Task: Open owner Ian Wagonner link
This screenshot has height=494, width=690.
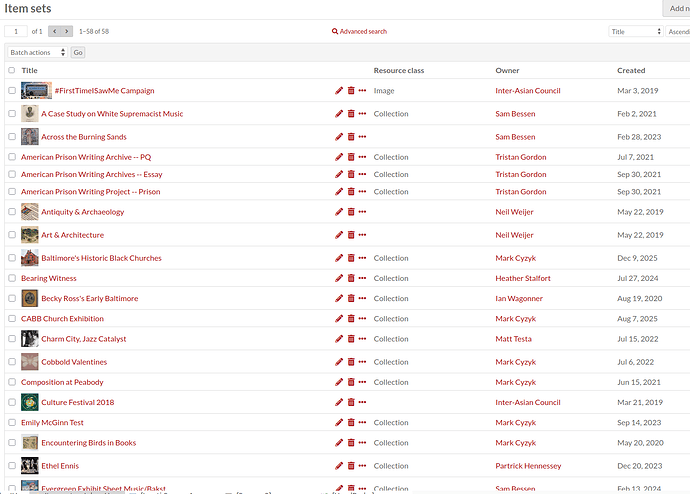Action: pyautogui.click(x=519, y=299)
